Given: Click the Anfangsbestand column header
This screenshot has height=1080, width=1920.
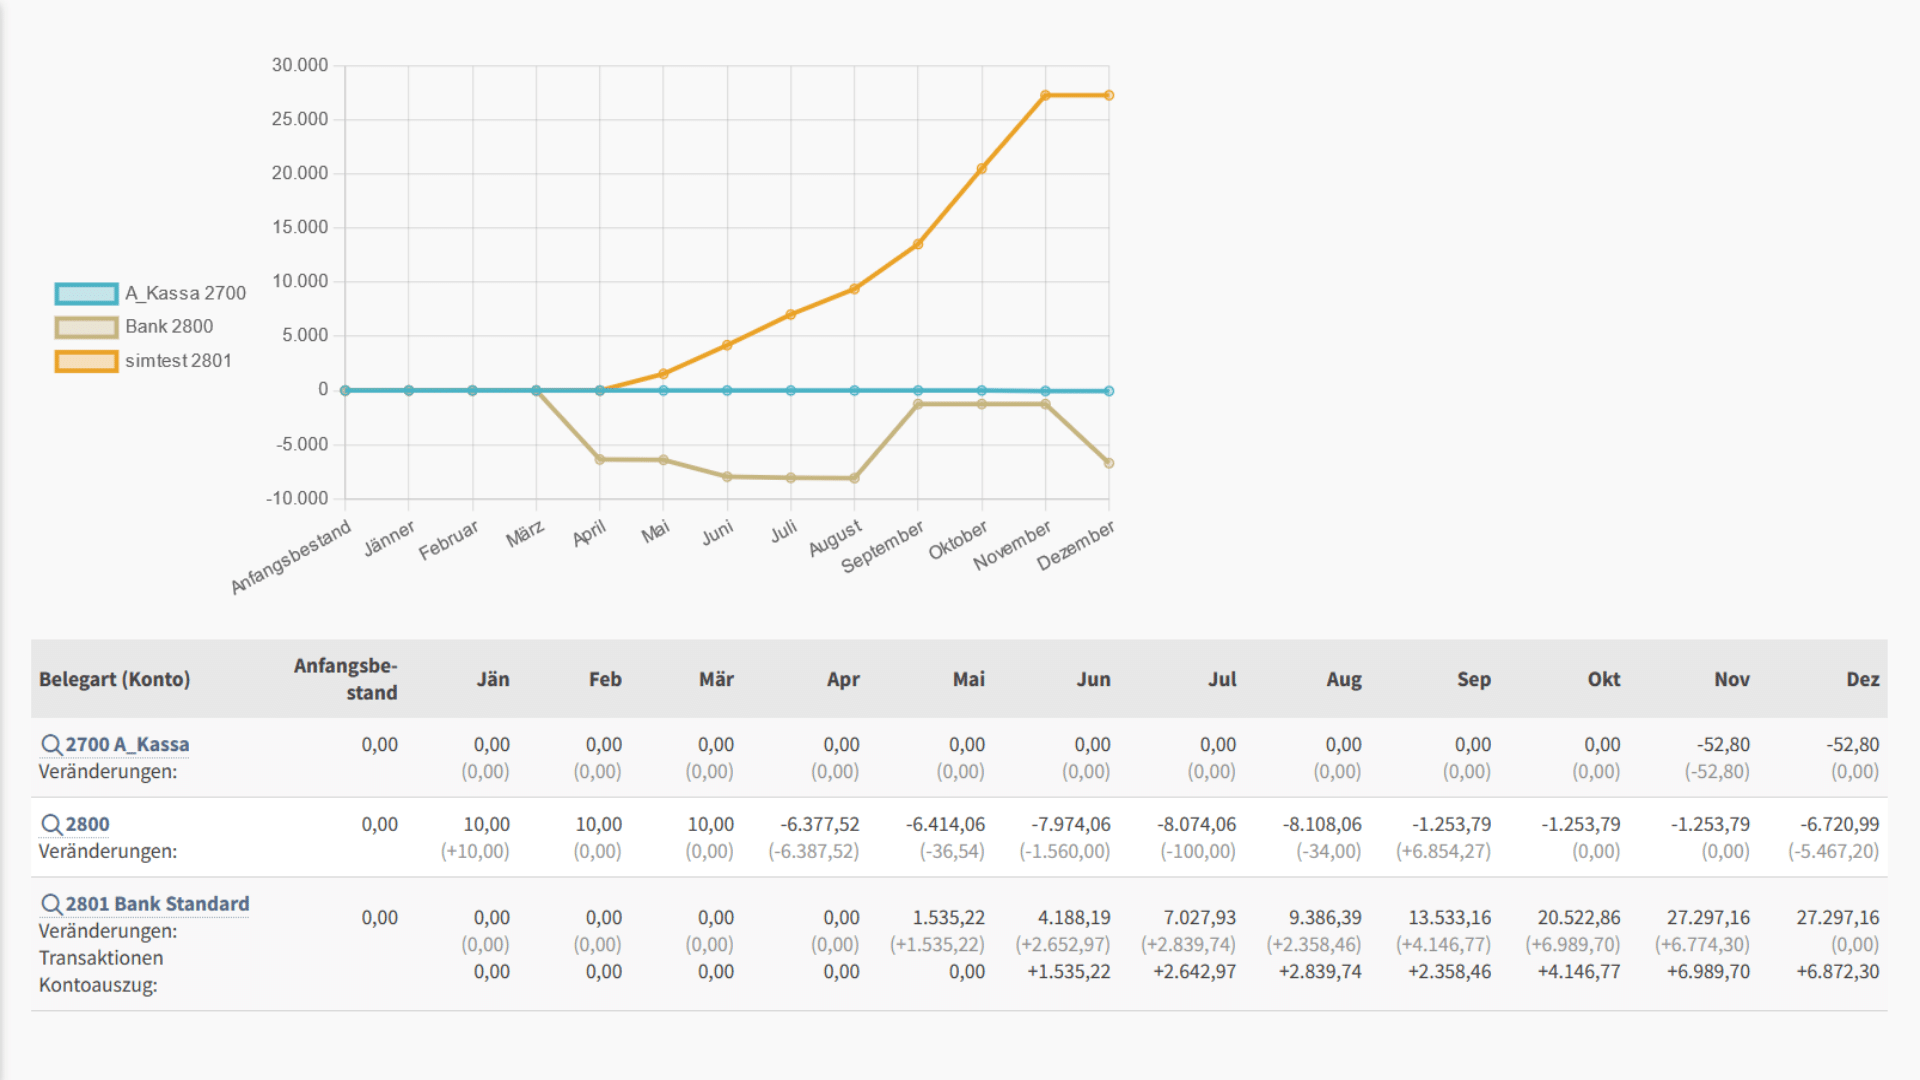Looking at the screenshot, I should 345,680.
